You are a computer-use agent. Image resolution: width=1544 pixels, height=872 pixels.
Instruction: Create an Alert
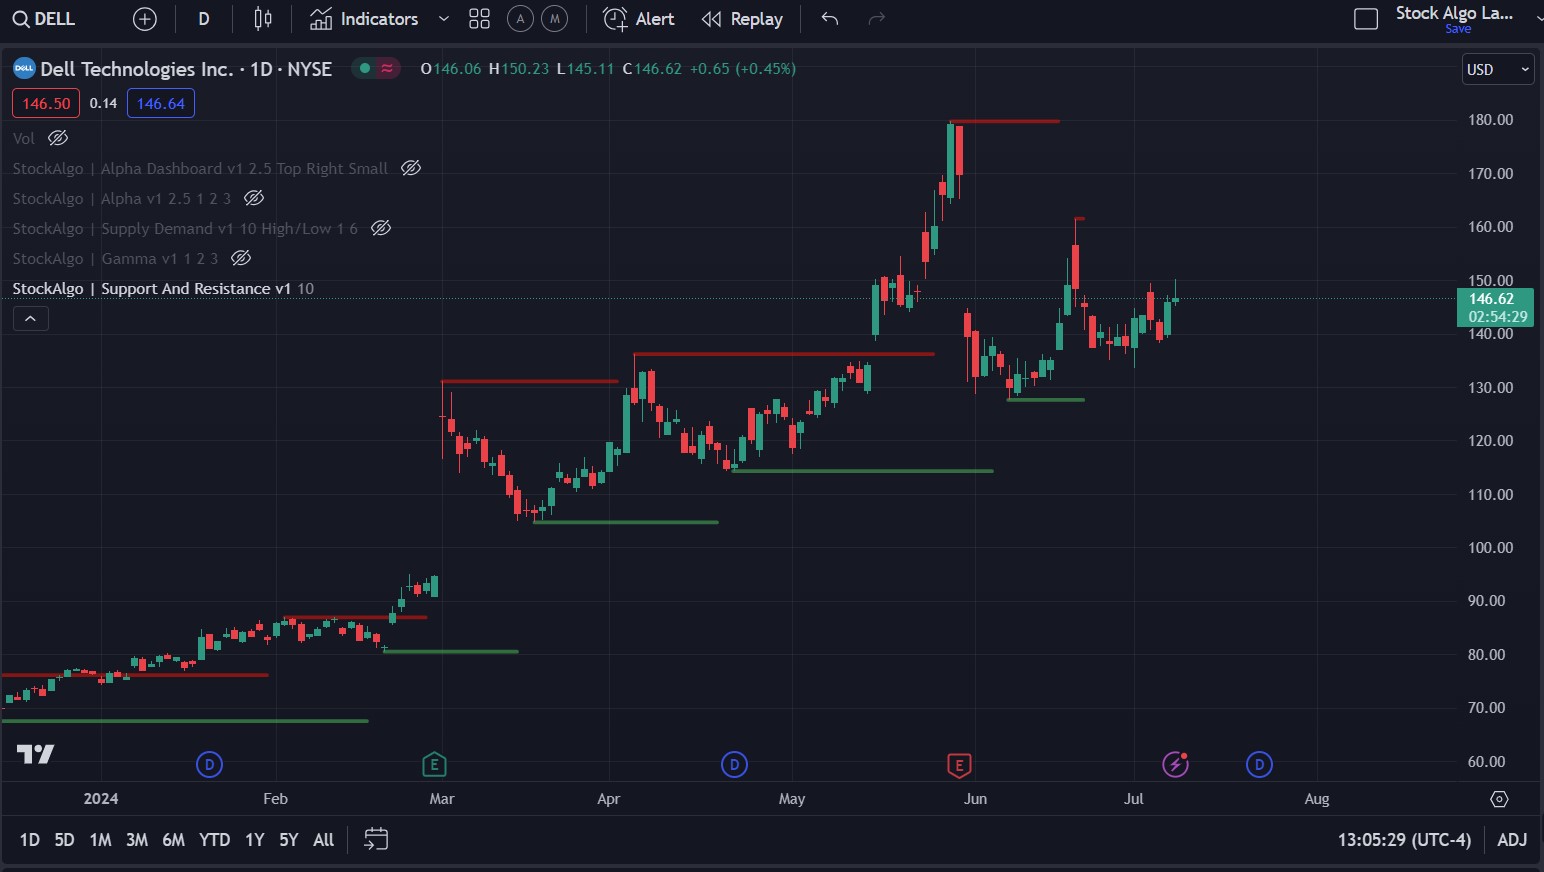[x=639, y=19]
